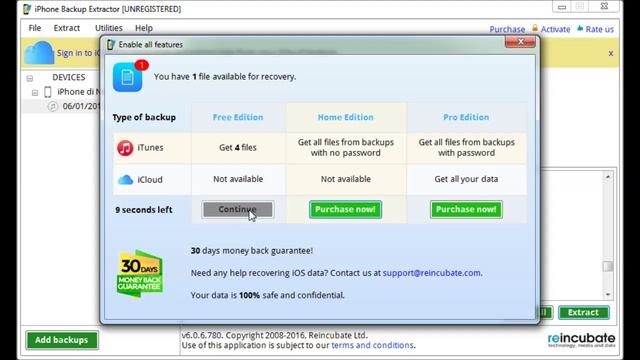640x360 pixels.
Task: Click the scrollbar thumb in right panel
Action: tap(608, 267)
